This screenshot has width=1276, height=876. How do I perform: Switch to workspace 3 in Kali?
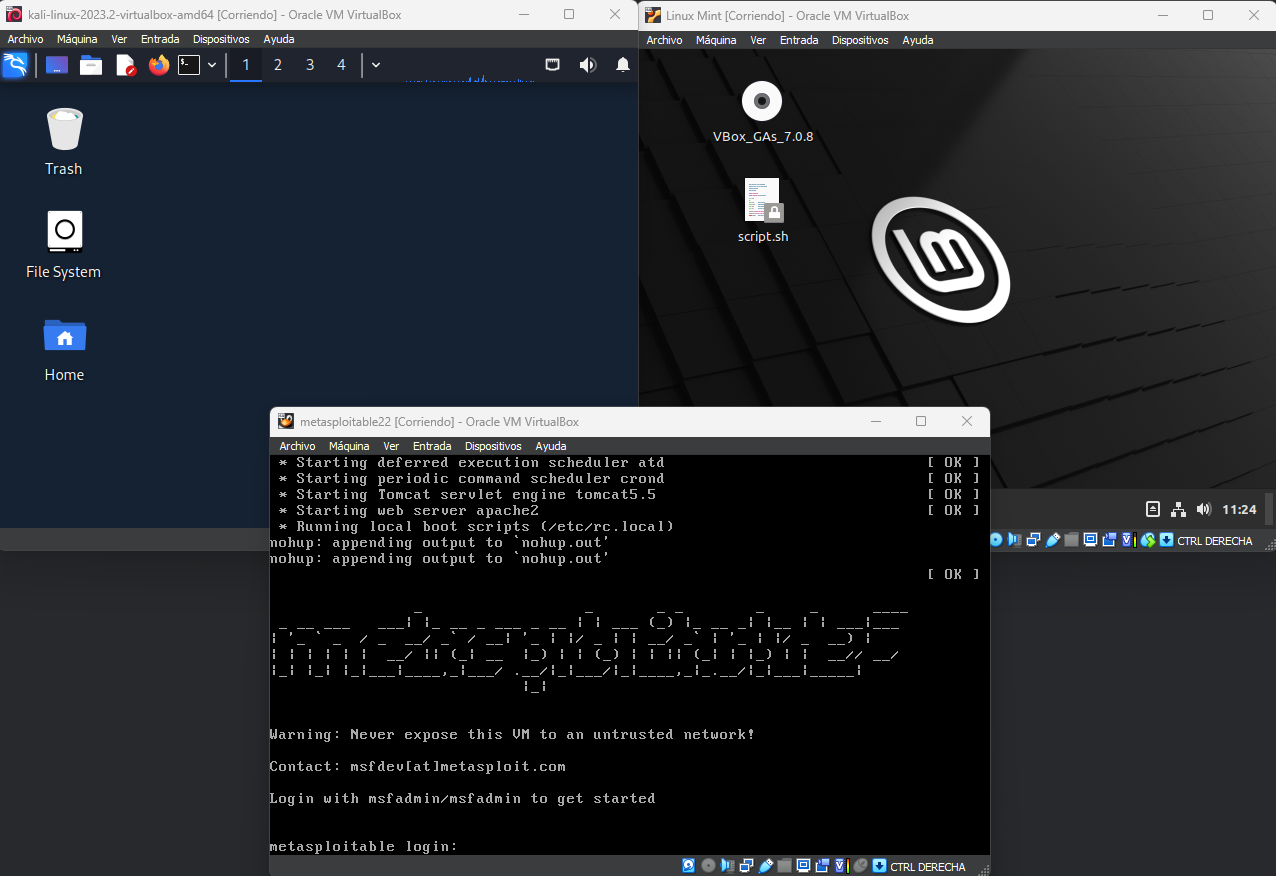point(310,65)
